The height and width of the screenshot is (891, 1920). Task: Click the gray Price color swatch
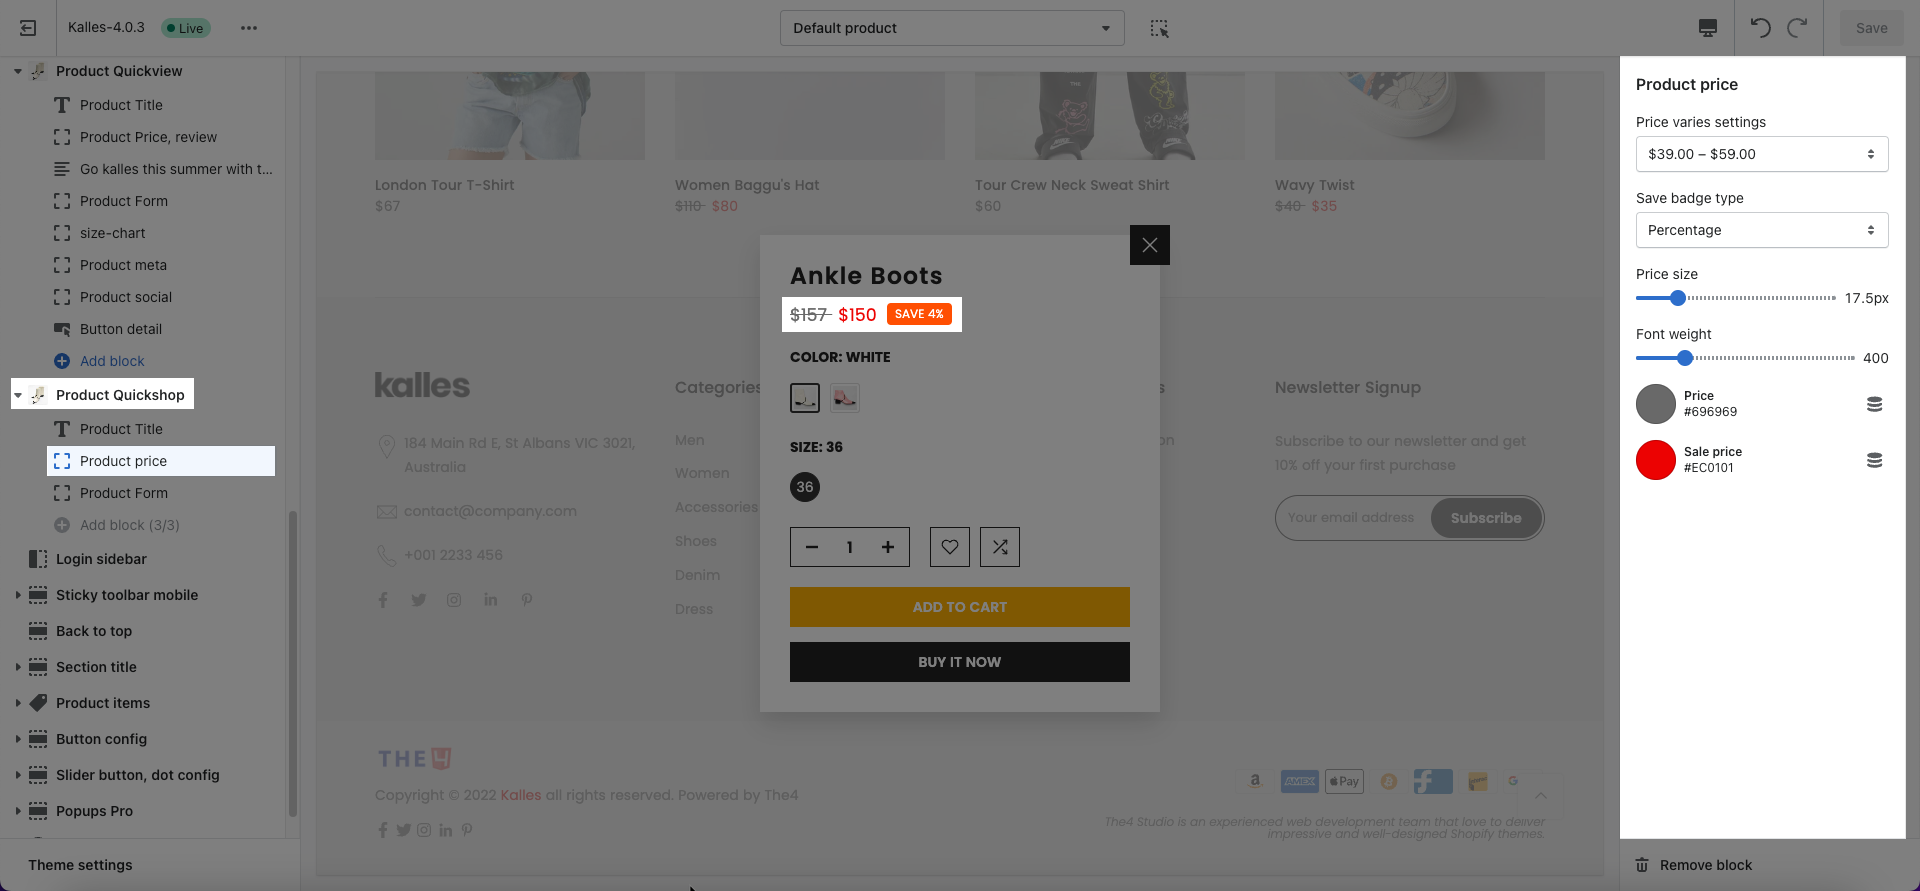[1656, 404]
